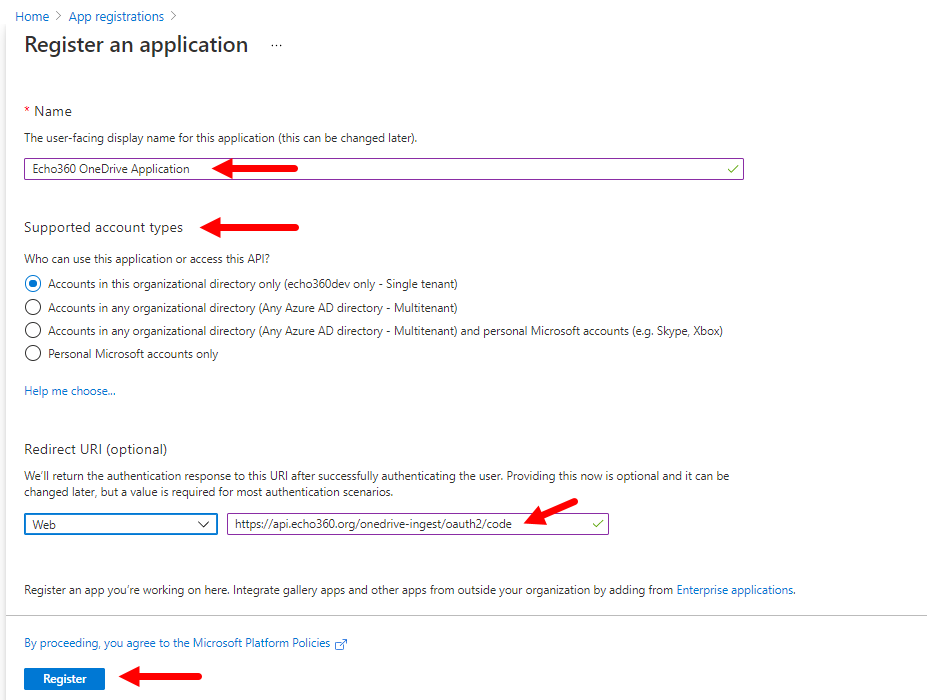This screenshot has width=927, height=700.
Task: Open the Help me choose link
Action: (x=70, y=391)
